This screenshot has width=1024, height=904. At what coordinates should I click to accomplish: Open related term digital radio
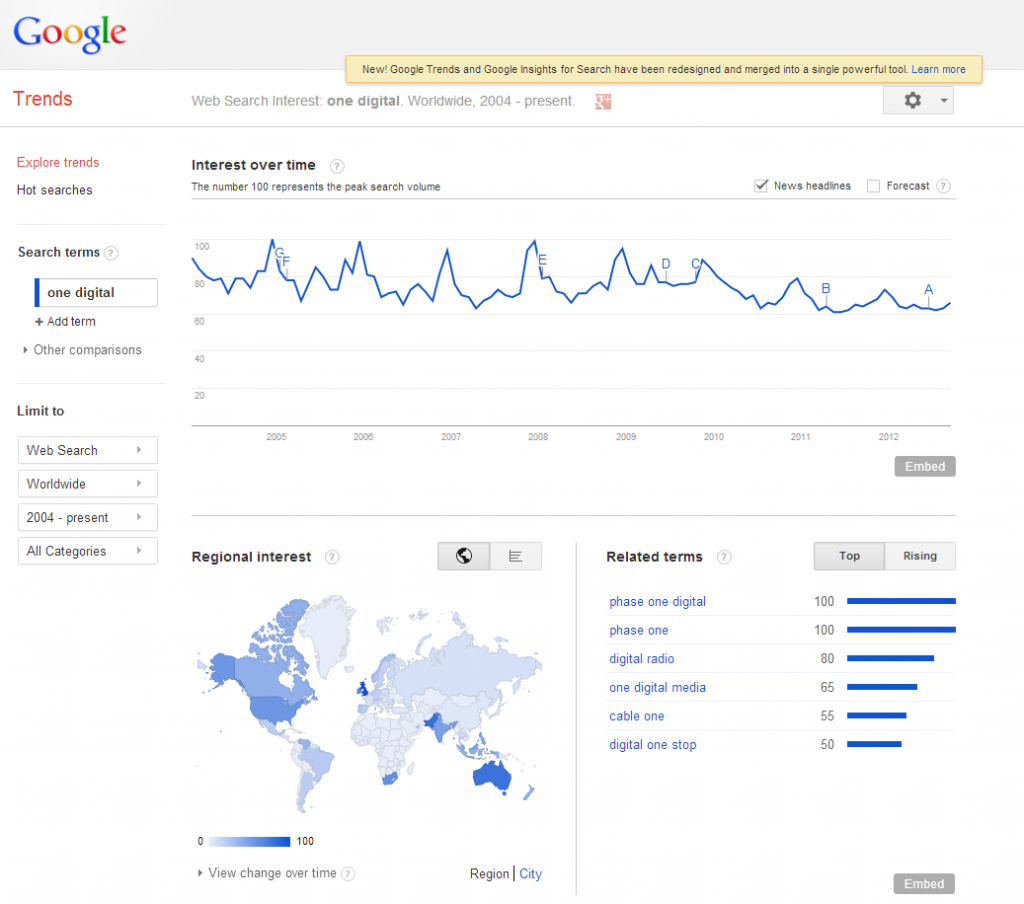[x=641, y=659]
